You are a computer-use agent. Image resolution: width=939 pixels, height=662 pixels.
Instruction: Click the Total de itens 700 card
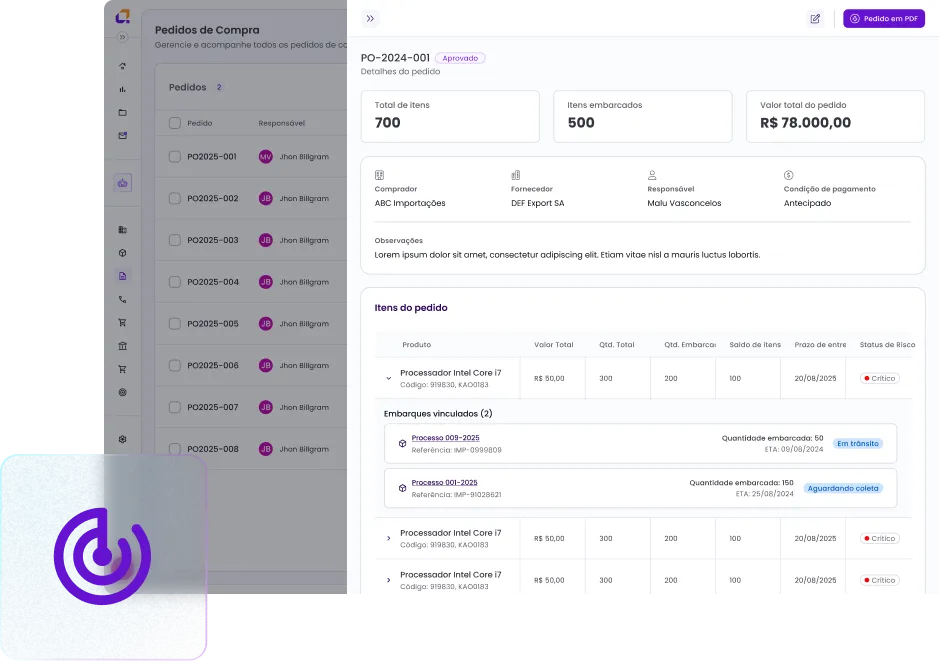coord(450,116)
